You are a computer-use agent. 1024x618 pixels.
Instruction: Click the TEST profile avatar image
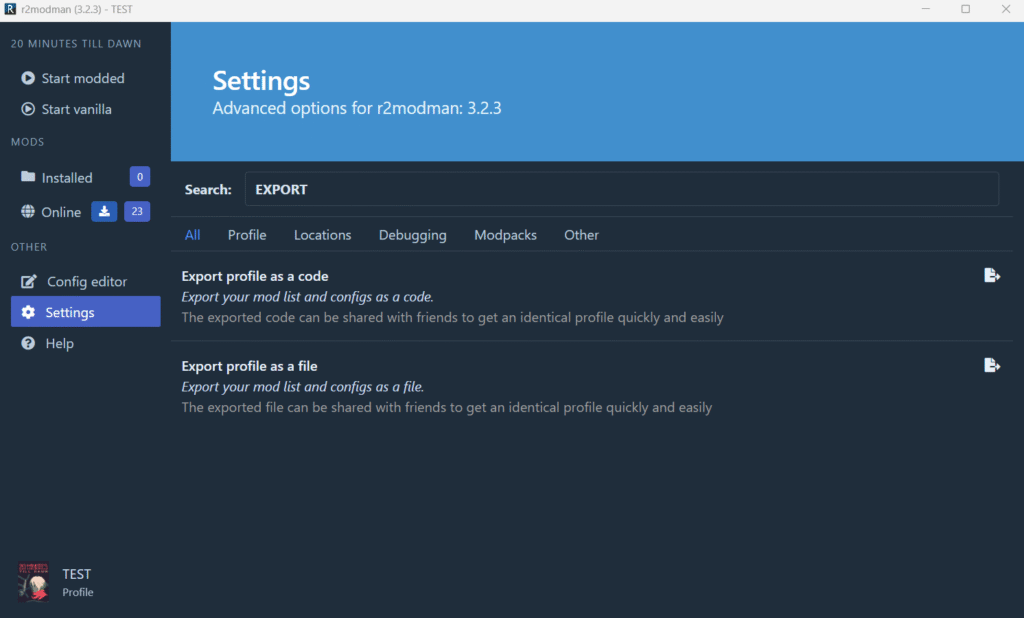(x=34, y=582)
